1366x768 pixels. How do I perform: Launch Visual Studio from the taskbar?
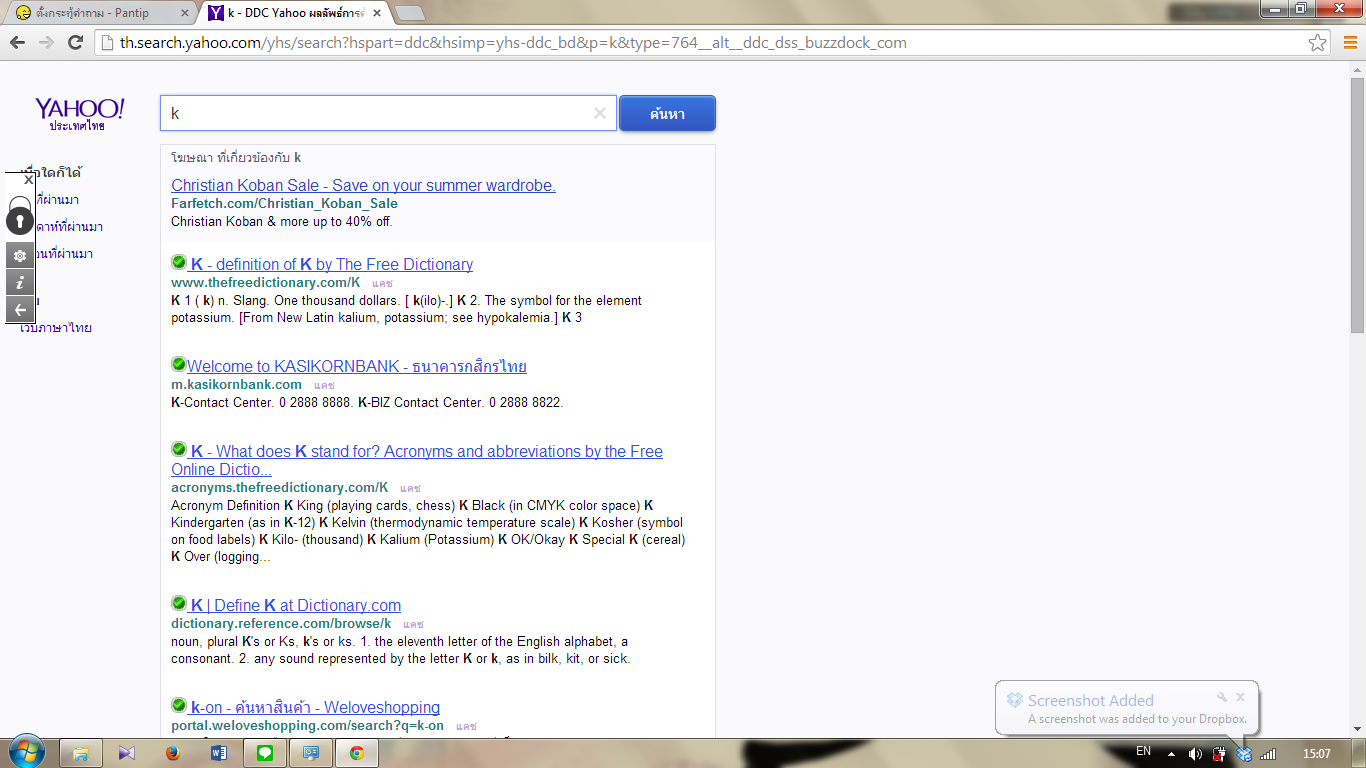(x=126, y=753)
